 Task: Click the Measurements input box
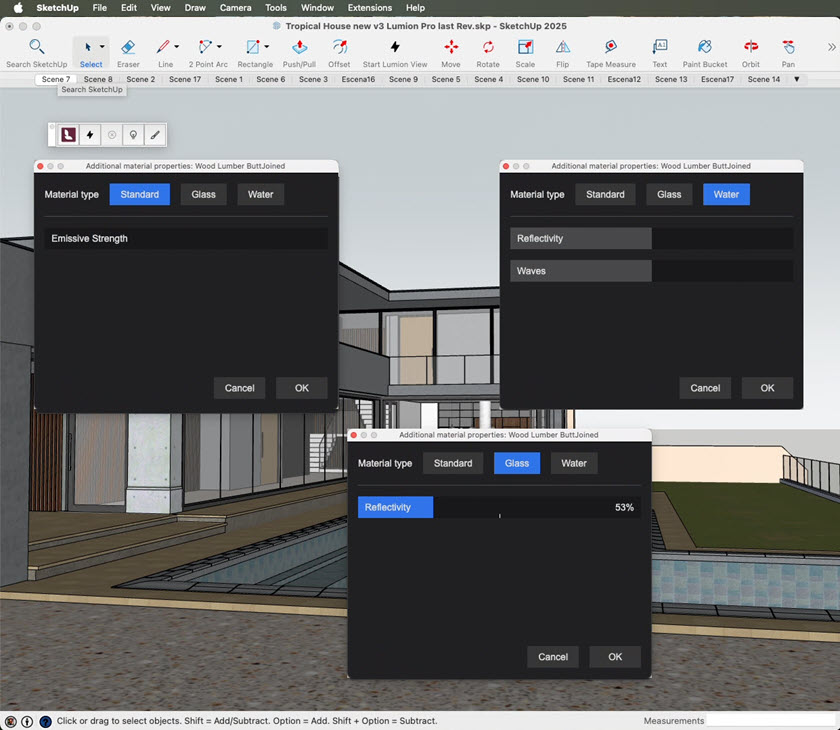[x=770, y=720]
